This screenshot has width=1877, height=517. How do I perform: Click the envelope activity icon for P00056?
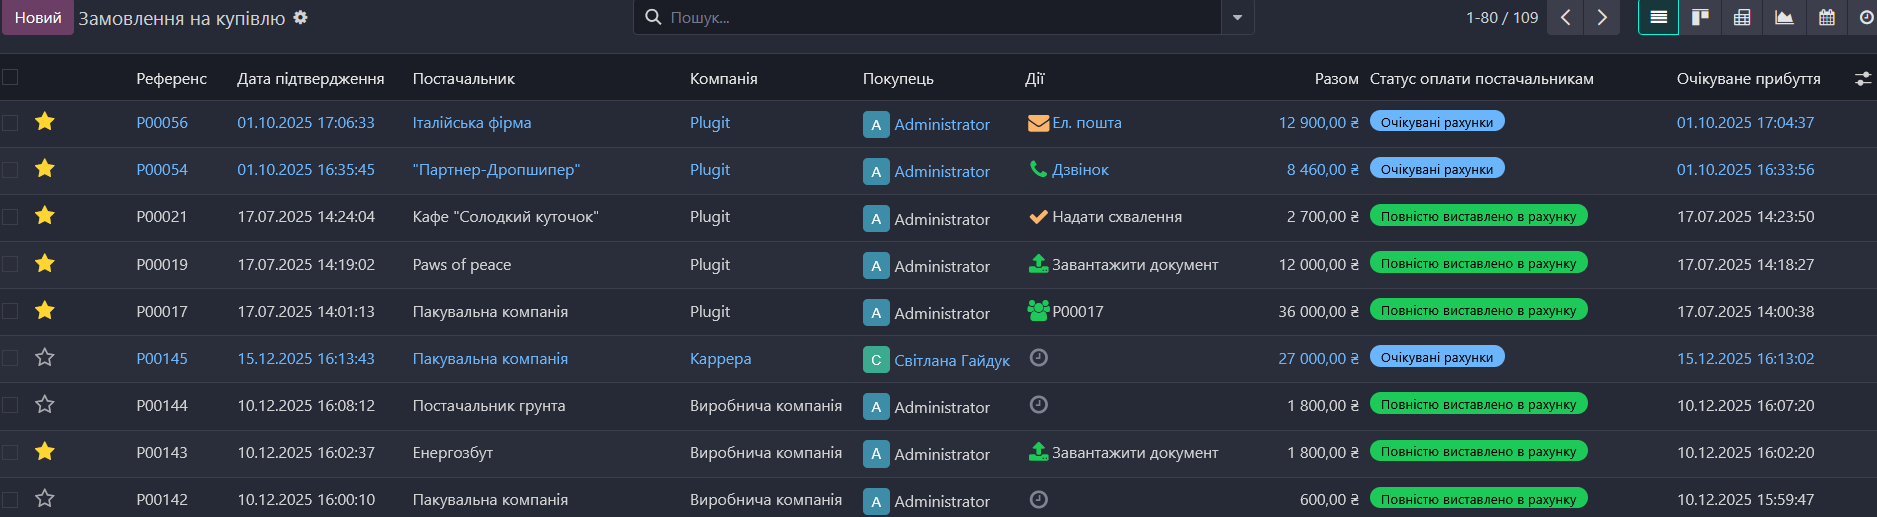coord(1038,123)
